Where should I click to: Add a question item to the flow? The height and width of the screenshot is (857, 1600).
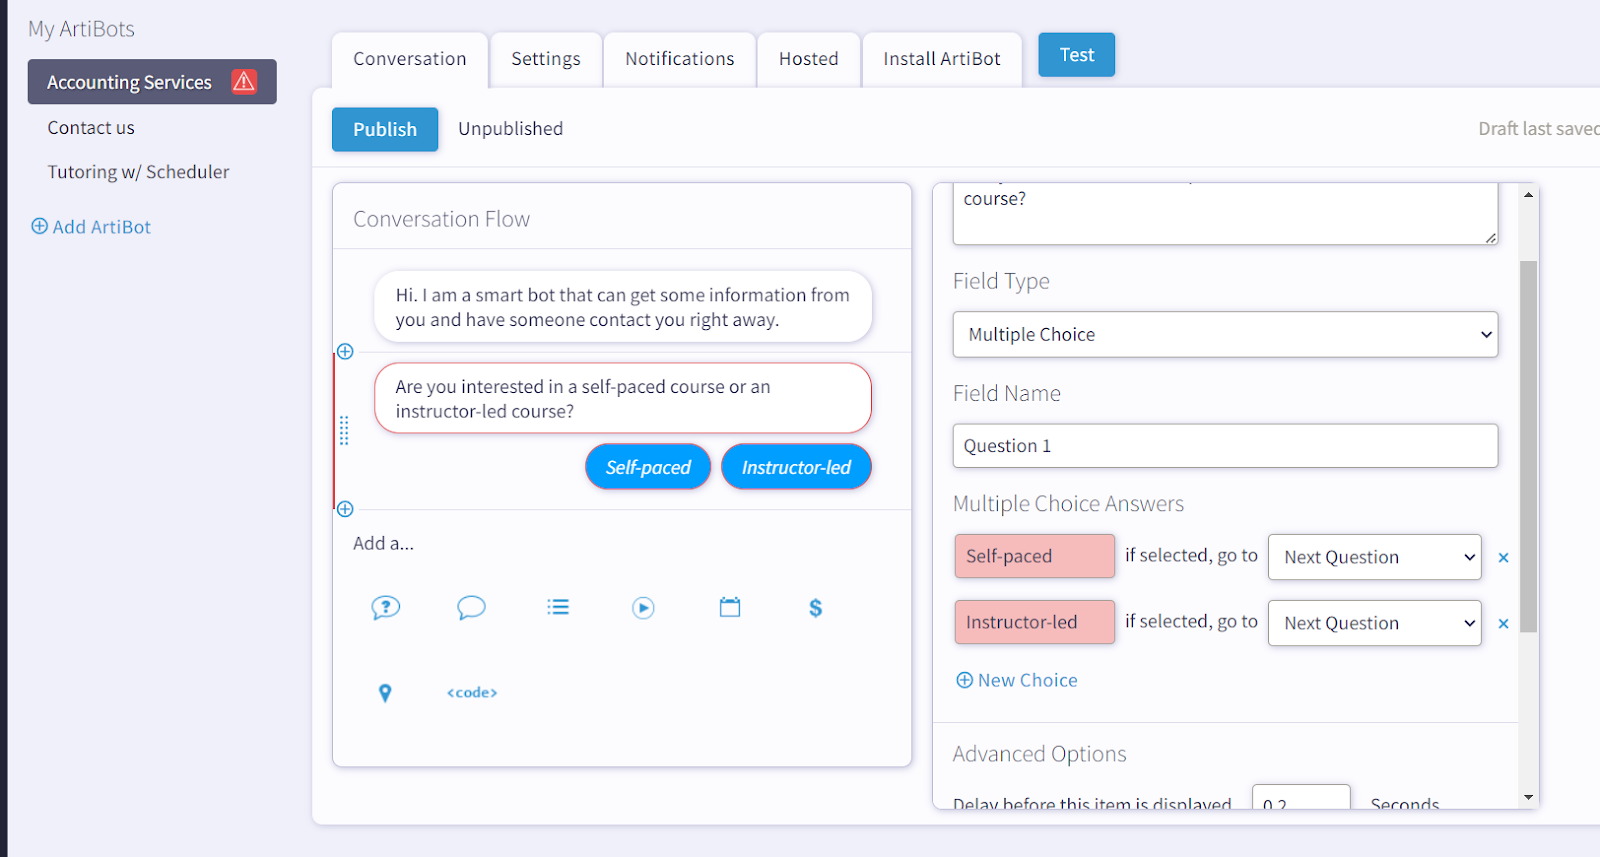point(385,607)
